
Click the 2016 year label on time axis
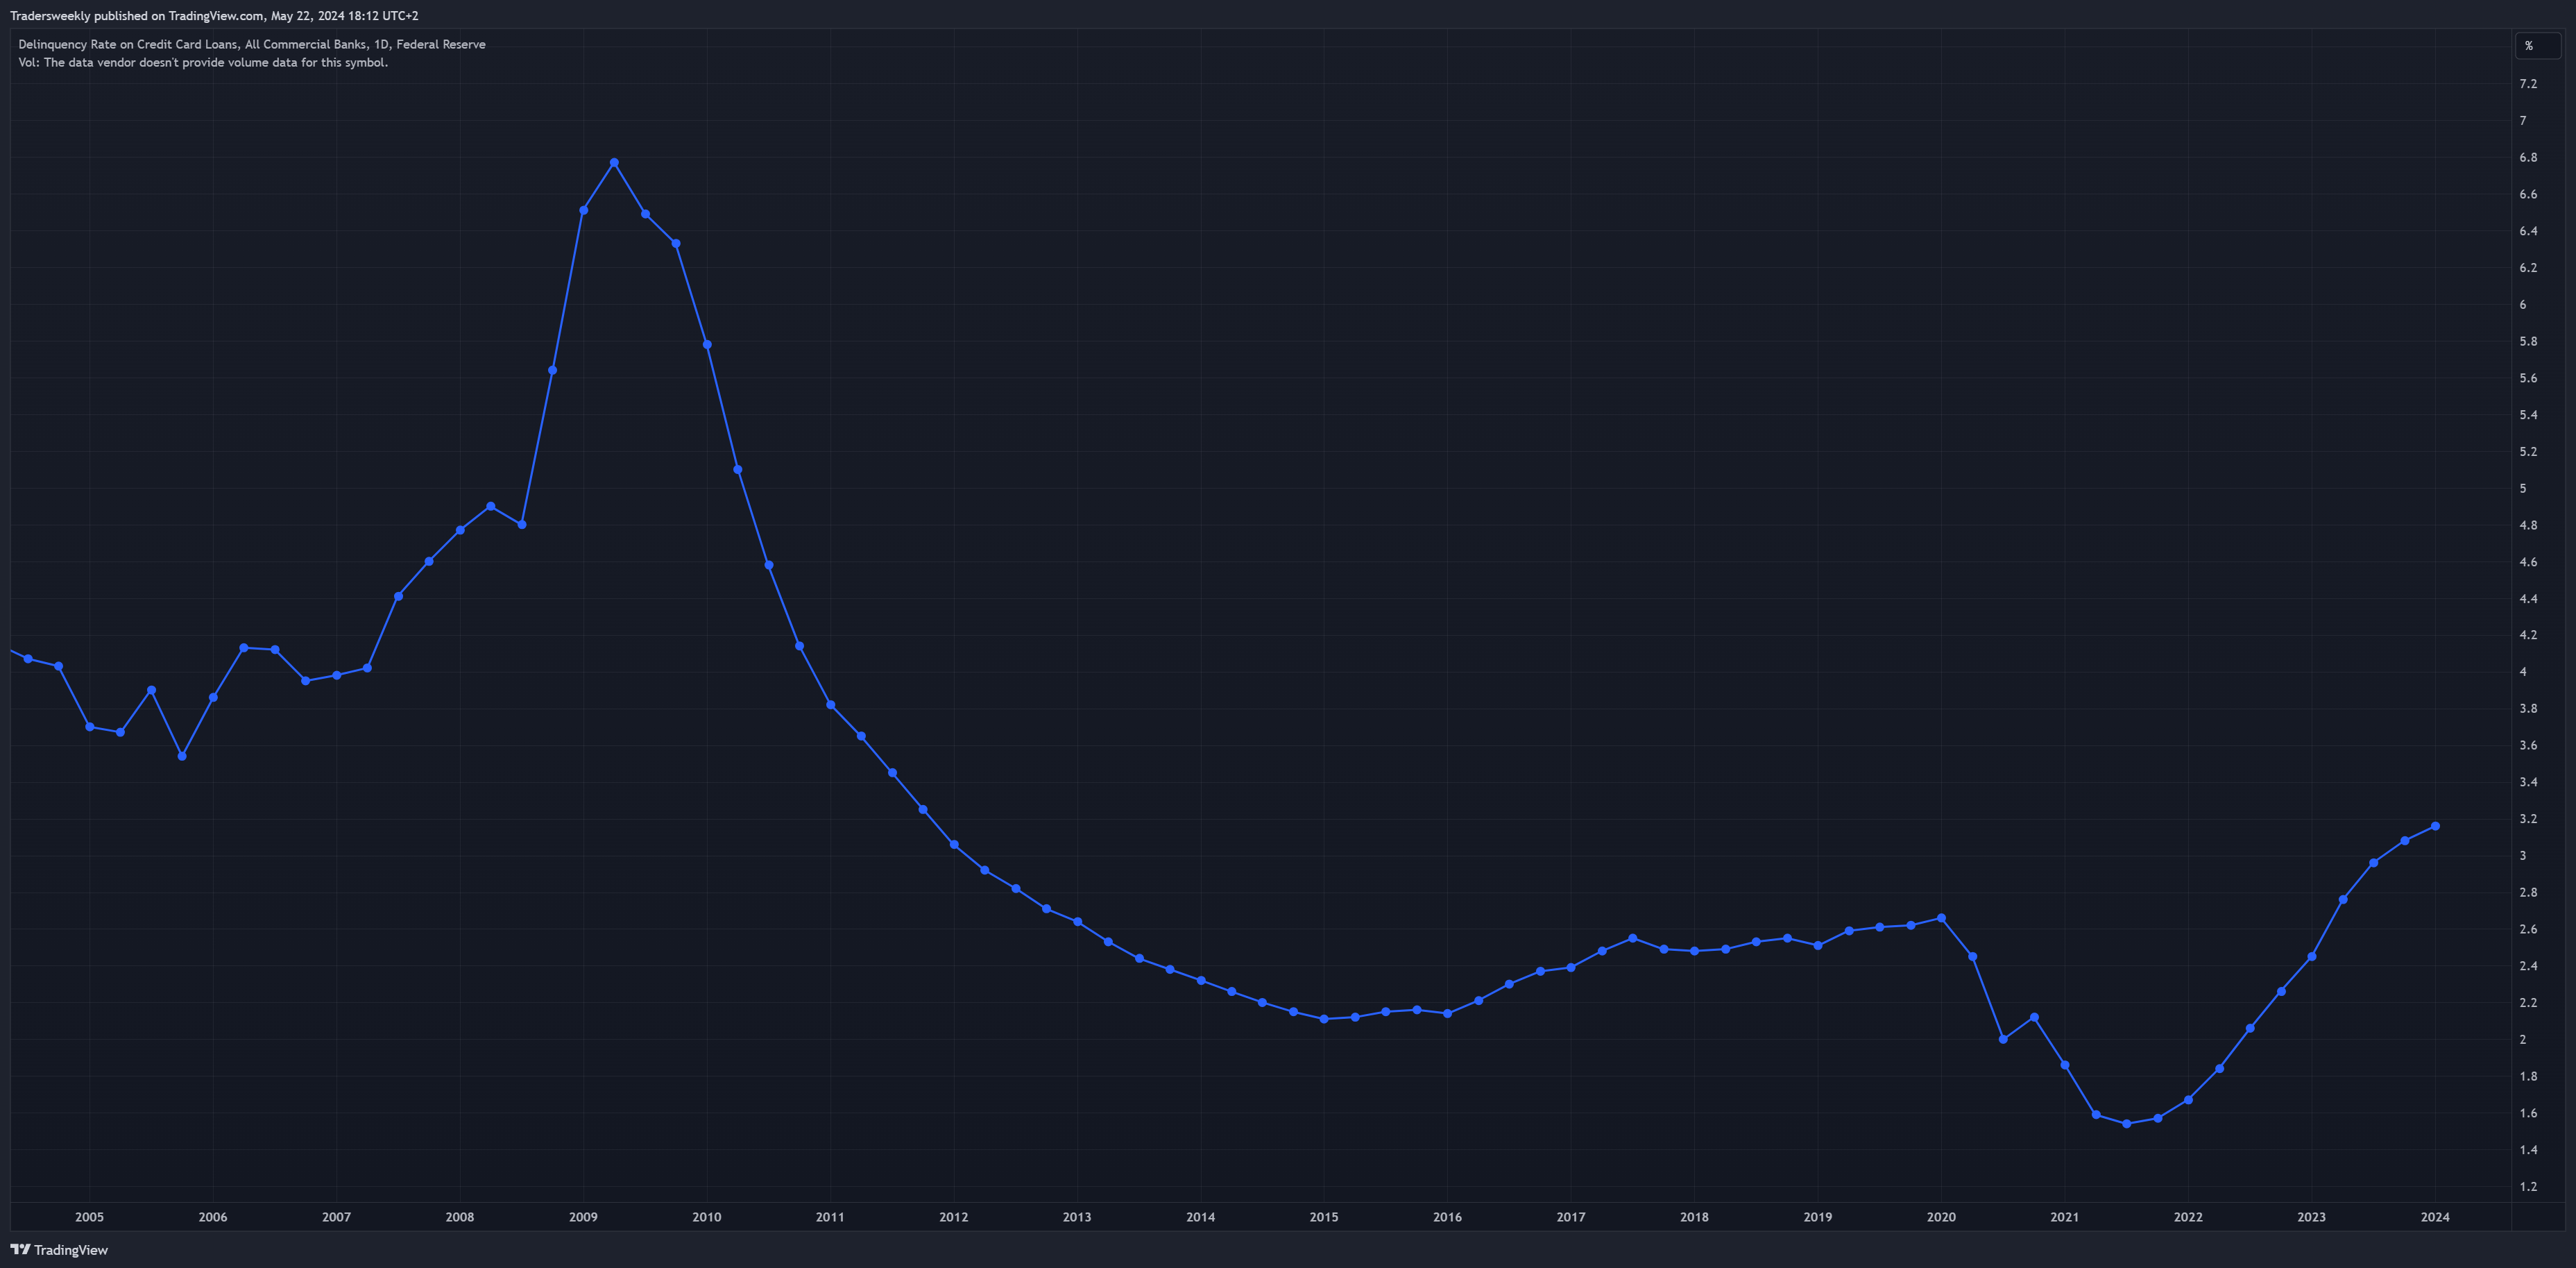pos(1447,1217)
